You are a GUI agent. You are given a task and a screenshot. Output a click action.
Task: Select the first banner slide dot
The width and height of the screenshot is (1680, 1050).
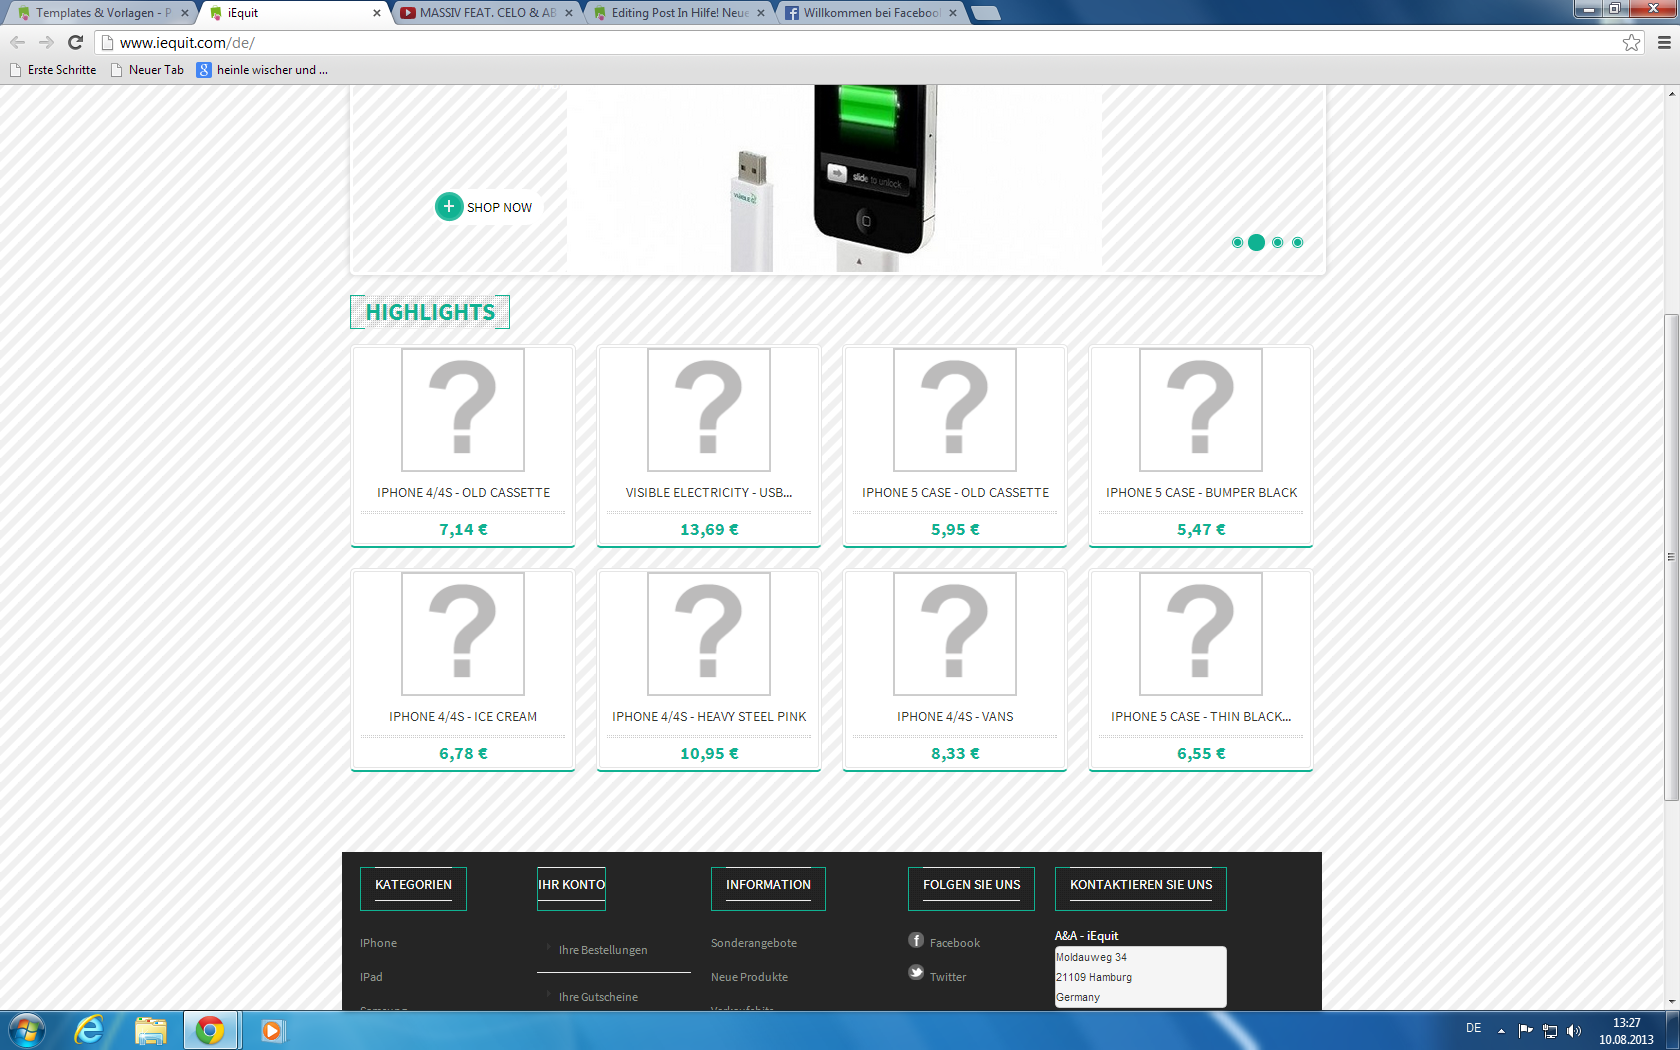[1237, 242]
